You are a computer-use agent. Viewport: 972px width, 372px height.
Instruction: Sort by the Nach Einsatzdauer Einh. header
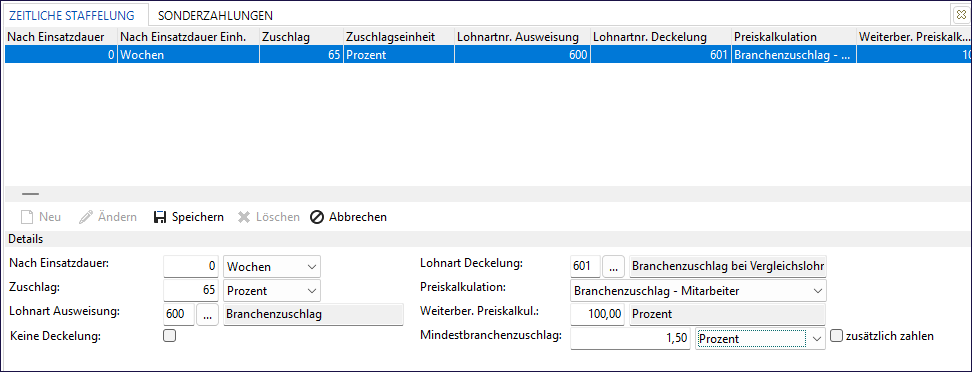[189, 37]
